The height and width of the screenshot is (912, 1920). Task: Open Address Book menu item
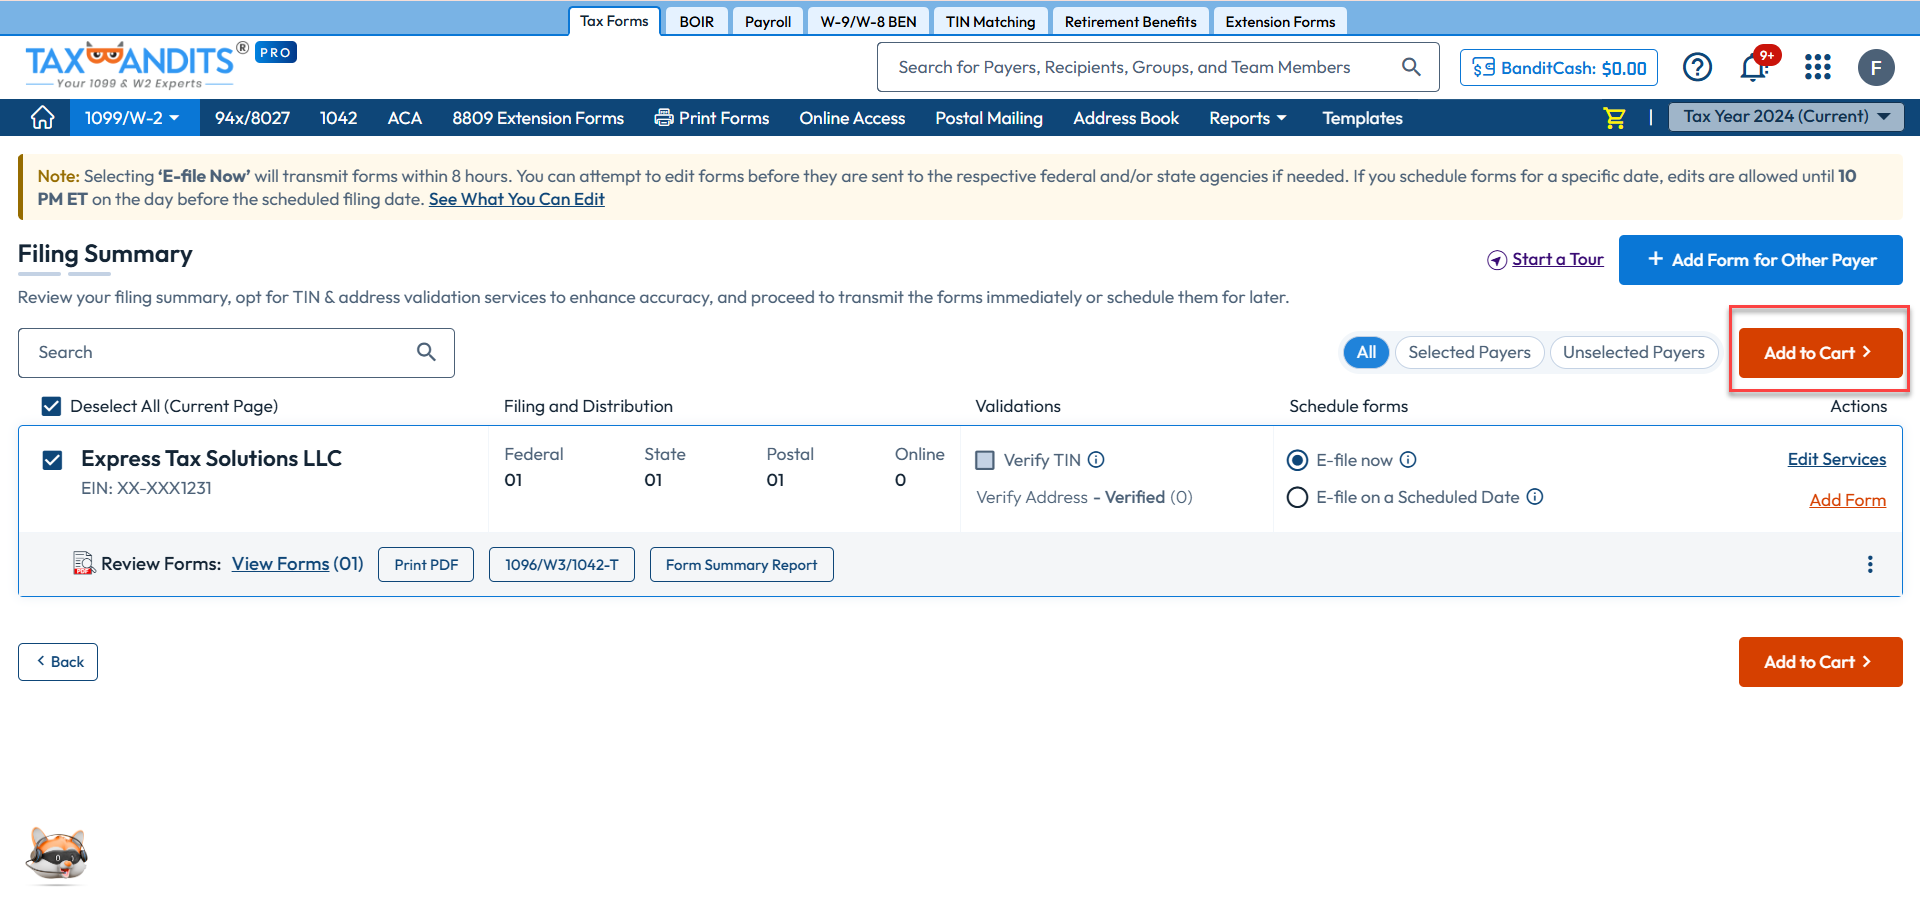click(1126, 118)
